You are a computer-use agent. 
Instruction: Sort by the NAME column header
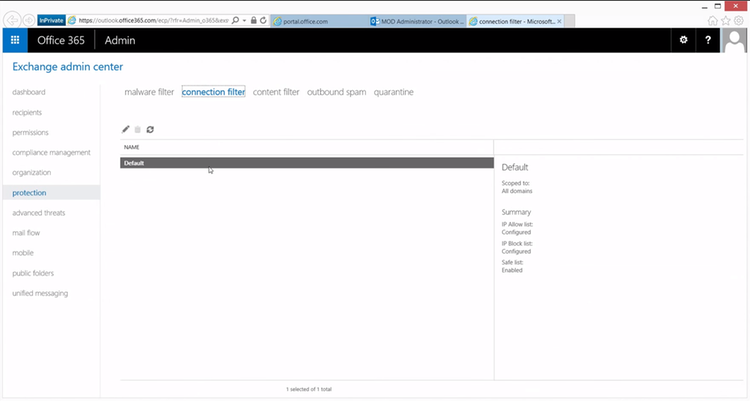coord(132,146)
